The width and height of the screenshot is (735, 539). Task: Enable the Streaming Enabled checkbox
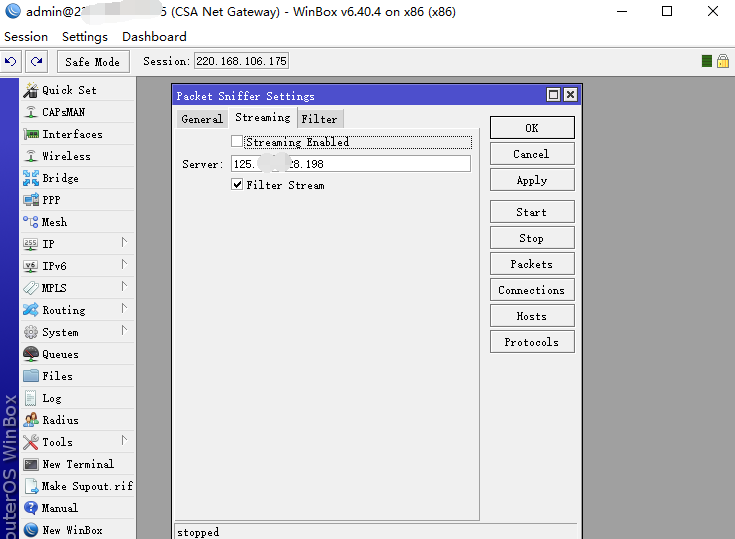[x=237, y=141]
